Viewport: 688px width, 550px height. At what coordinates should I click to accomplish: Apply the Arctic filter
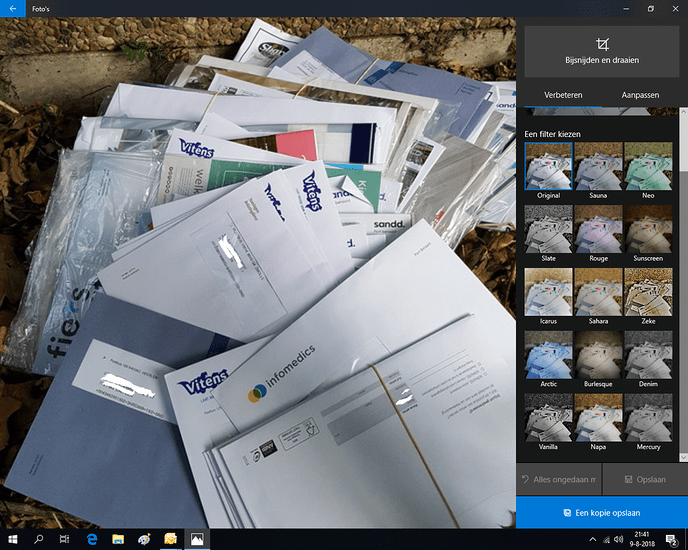[548, 355]
